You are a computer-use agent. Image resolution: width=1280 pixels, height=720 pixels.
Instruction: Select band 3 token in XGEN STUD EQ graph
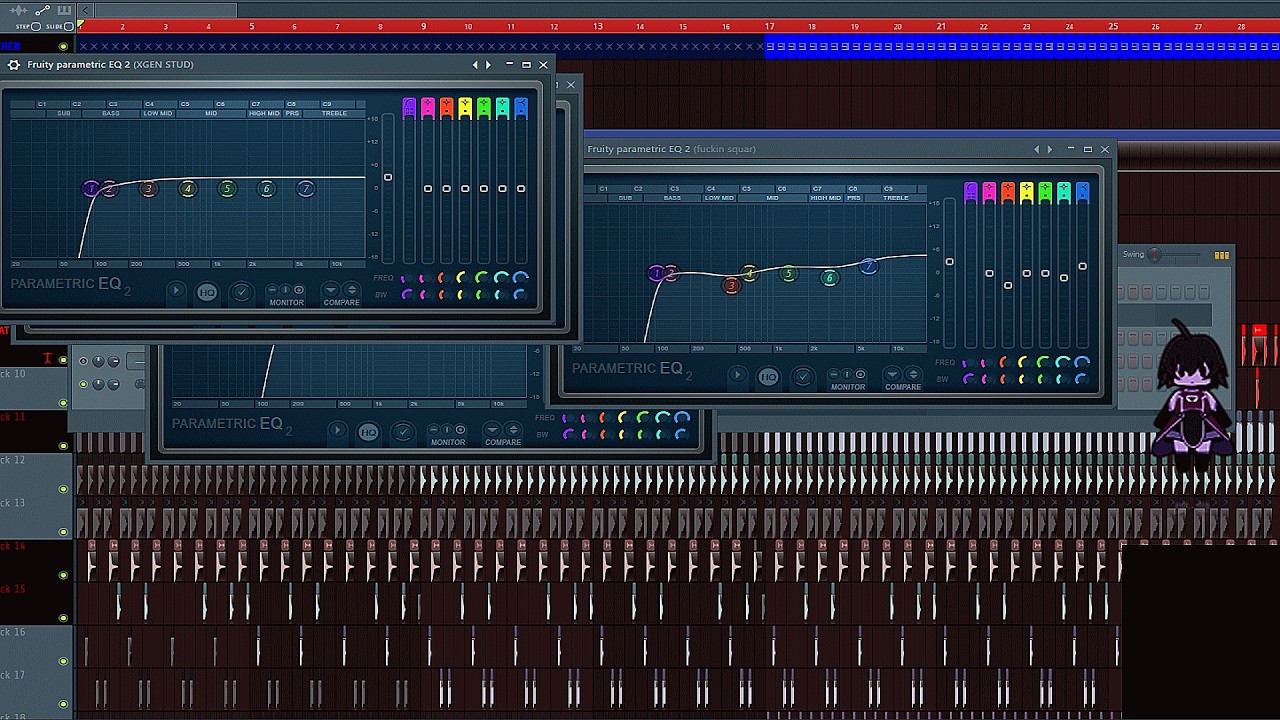(148, 189)
